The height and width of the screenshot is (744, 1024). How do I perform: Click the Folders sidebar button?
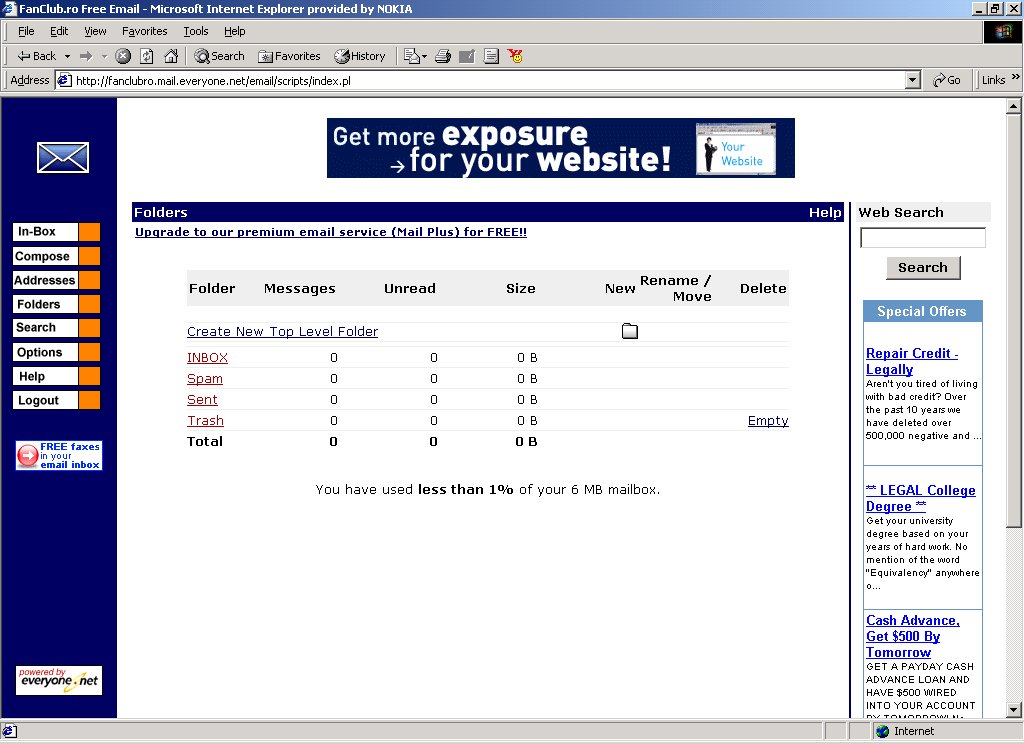point(56,304)
